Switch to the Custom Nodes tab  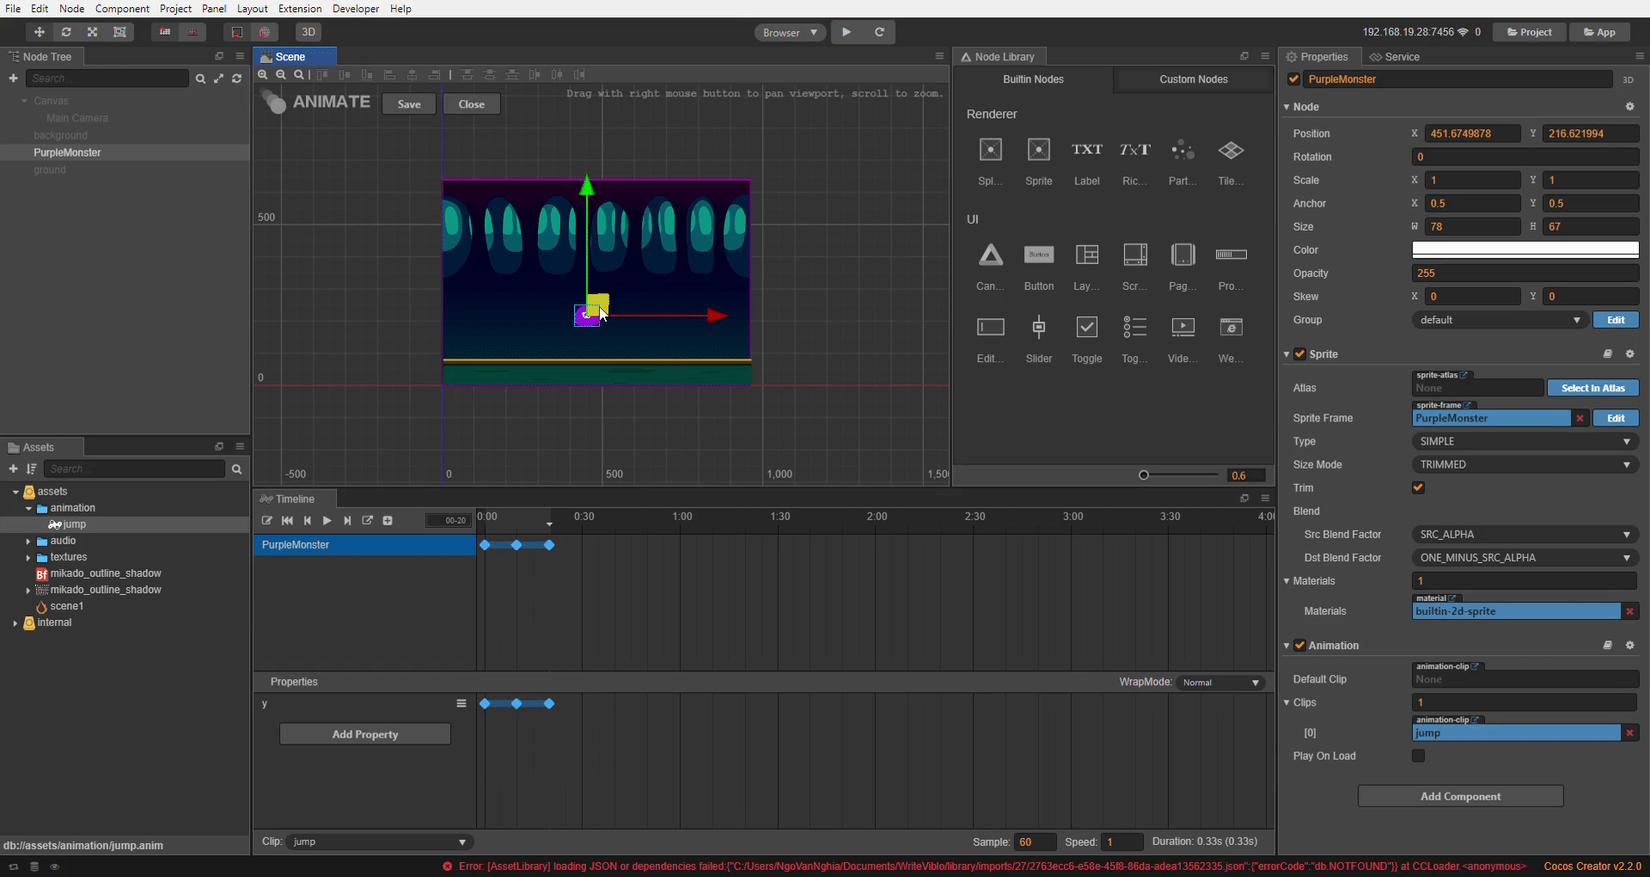pyautogui.click(x=1193, y=79)
